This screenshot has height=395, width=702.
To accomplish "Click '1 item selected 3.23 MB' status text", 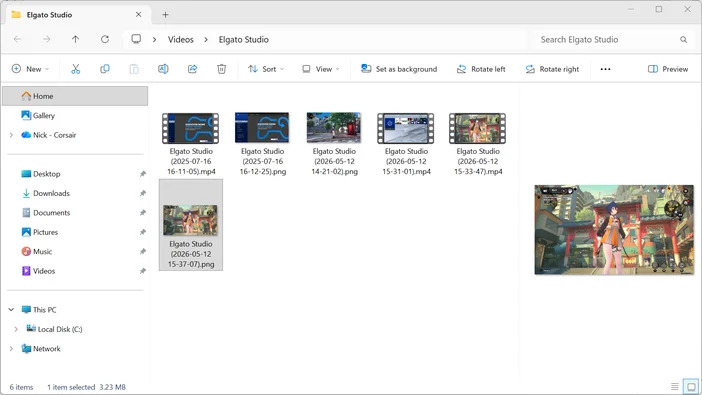I will click(86, 387).
